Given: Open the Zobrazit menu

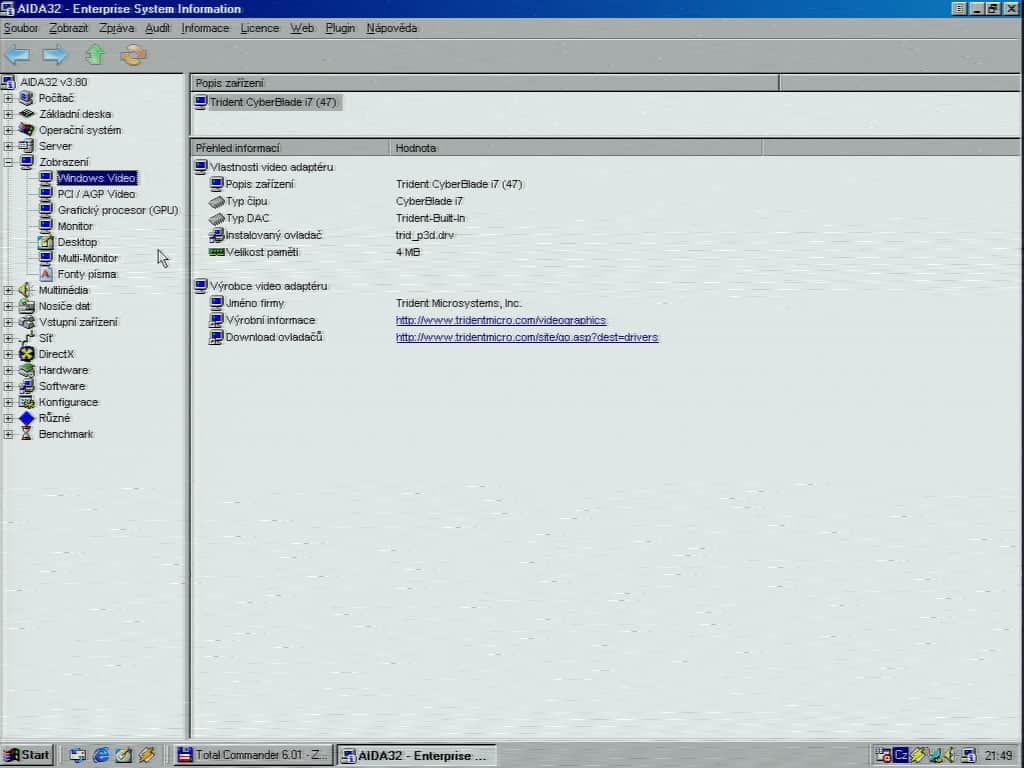Looking at the screenshot, I should [x=69, y=28].
